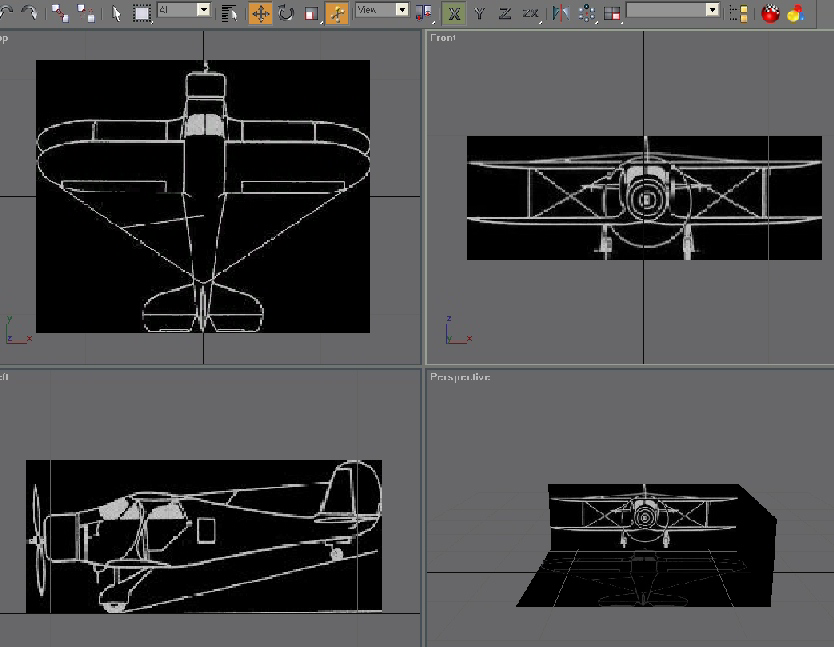Toggle the X axis constraint
This screenshot has width=834, height=647.
[455, 13]
